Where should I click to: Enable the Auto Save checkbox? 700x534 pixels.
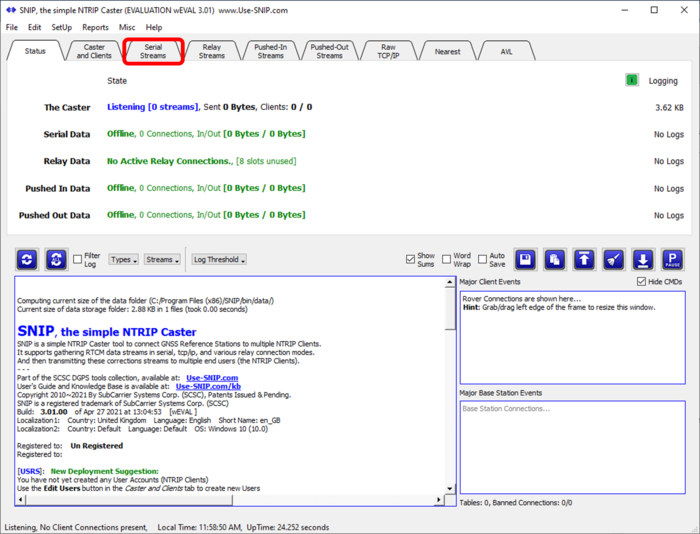coord(483,259)
